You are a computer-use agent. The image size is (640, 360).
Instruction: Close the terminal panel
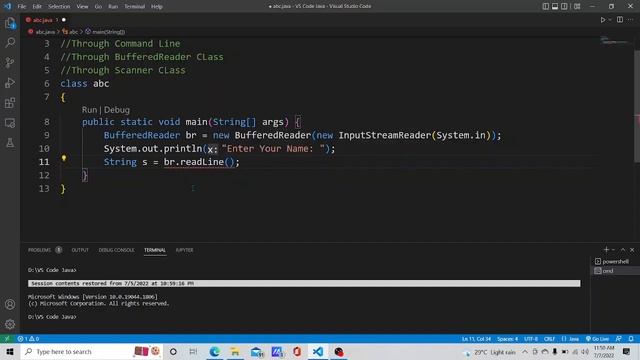[632, 249]
